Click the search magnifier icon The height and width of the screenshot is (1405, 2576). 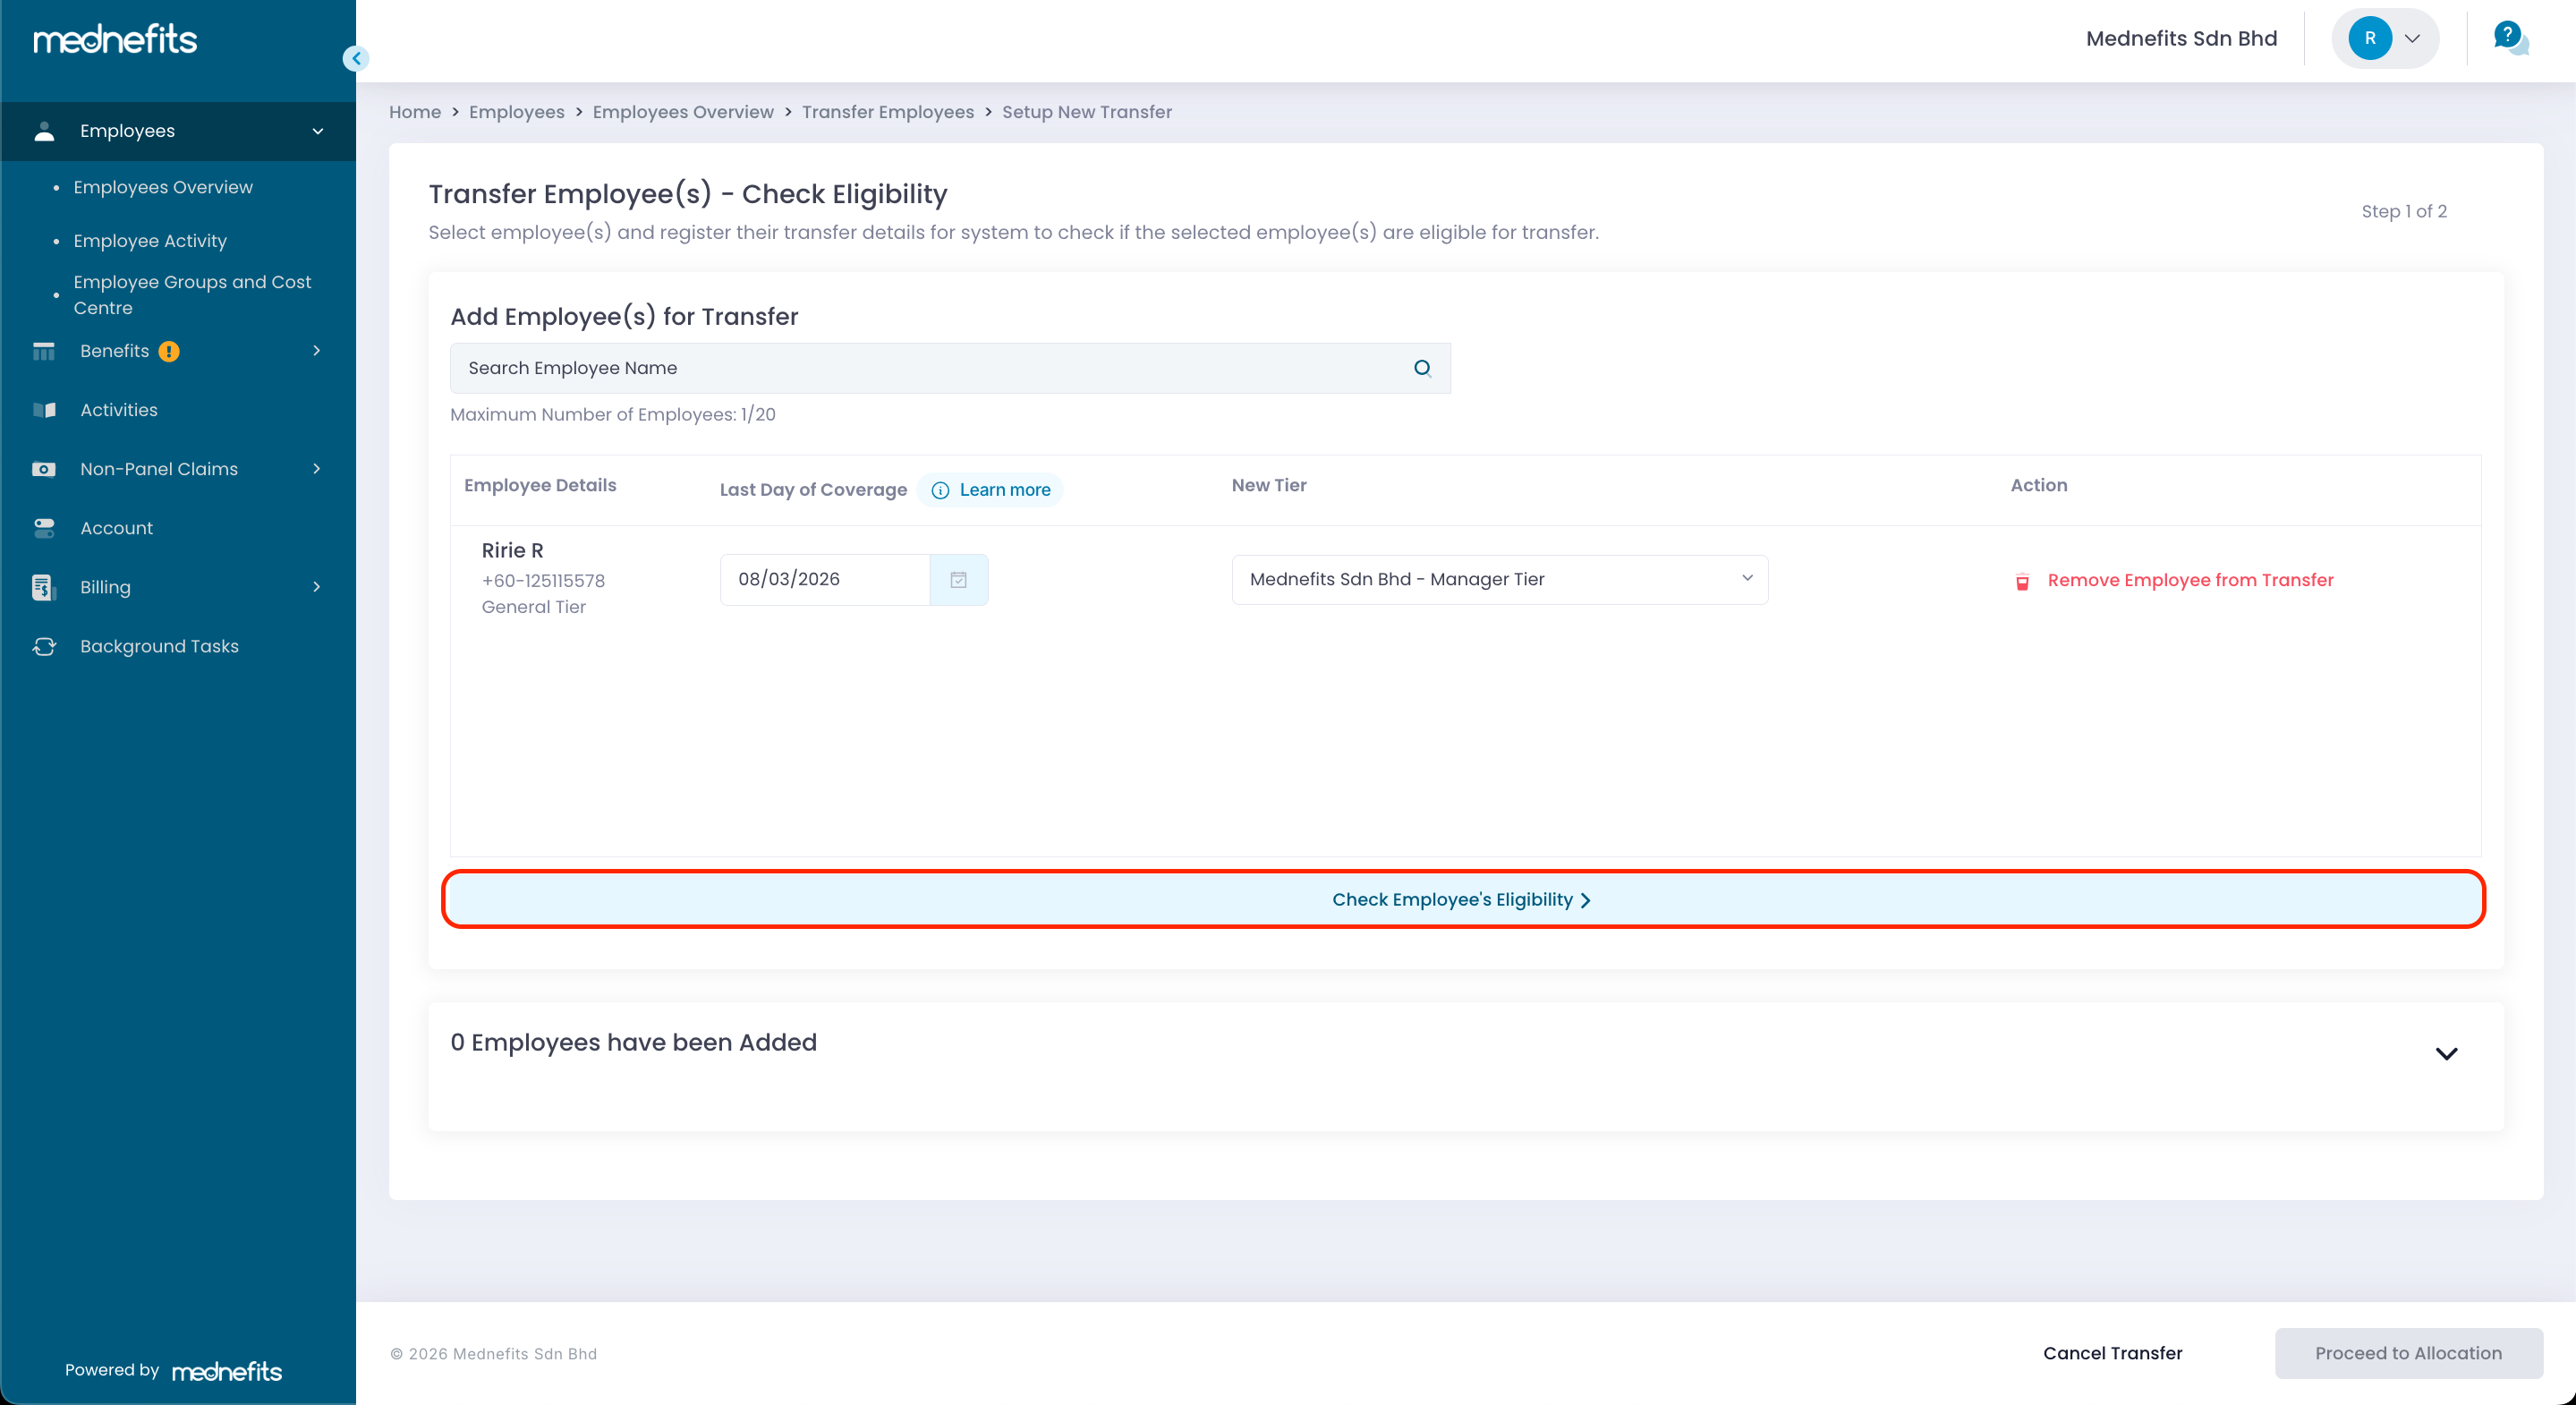[x=1422, y=368]
